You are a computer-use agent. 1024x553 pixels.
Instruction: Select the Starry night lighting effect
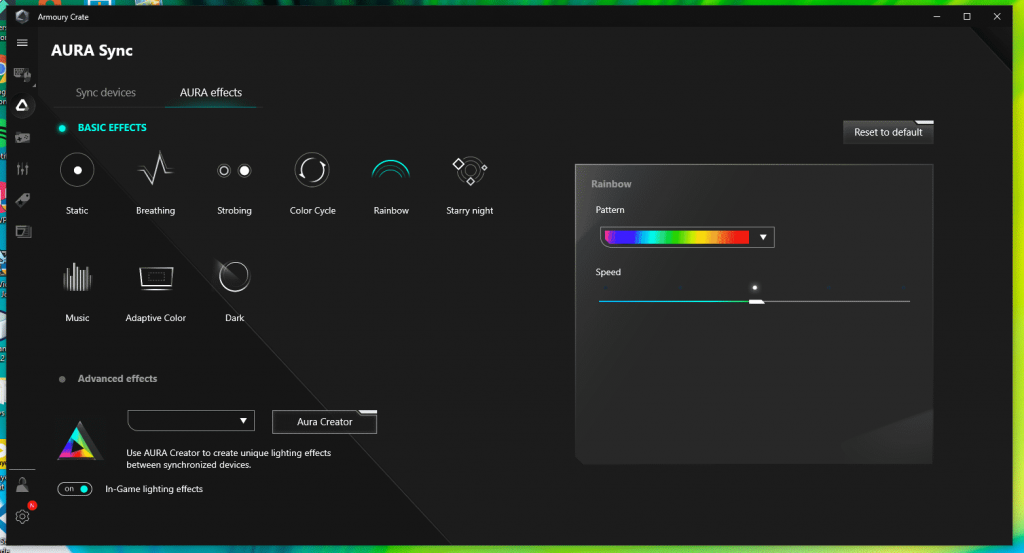tap(470, 183)
